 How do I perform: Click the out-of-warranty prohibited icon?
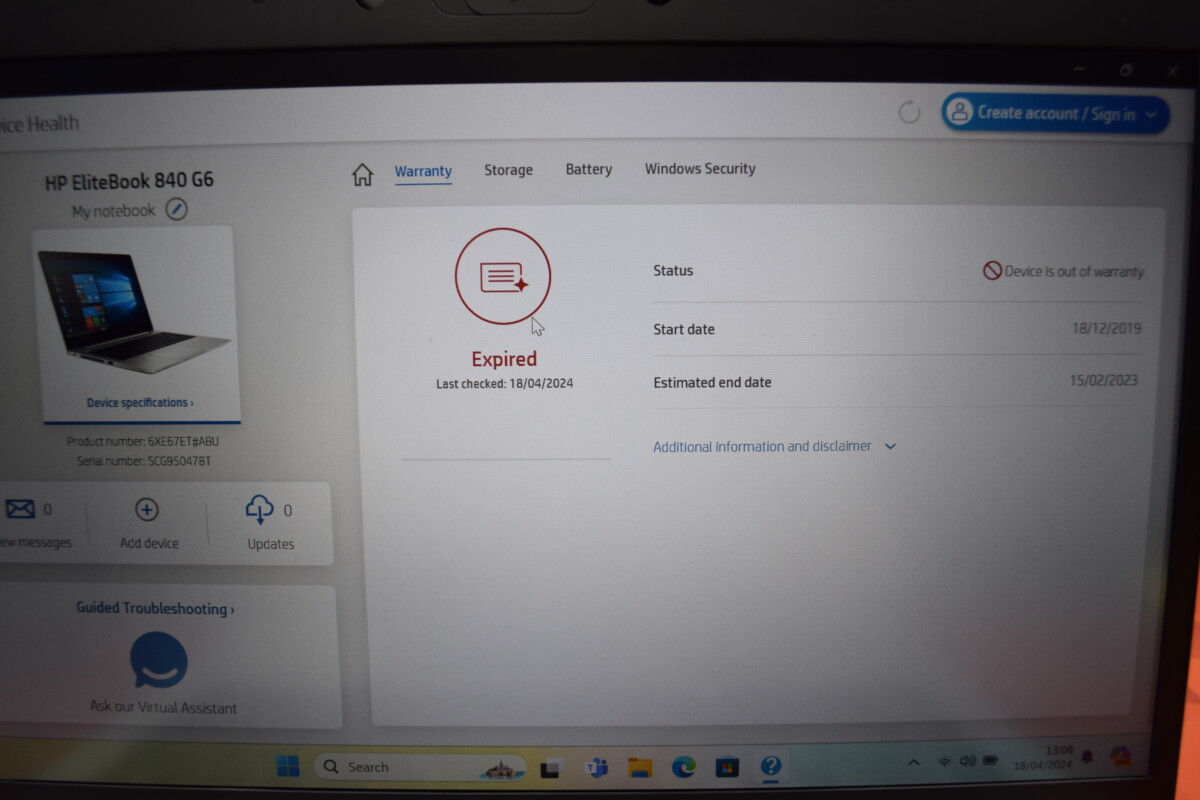click(x=992, y=270)
